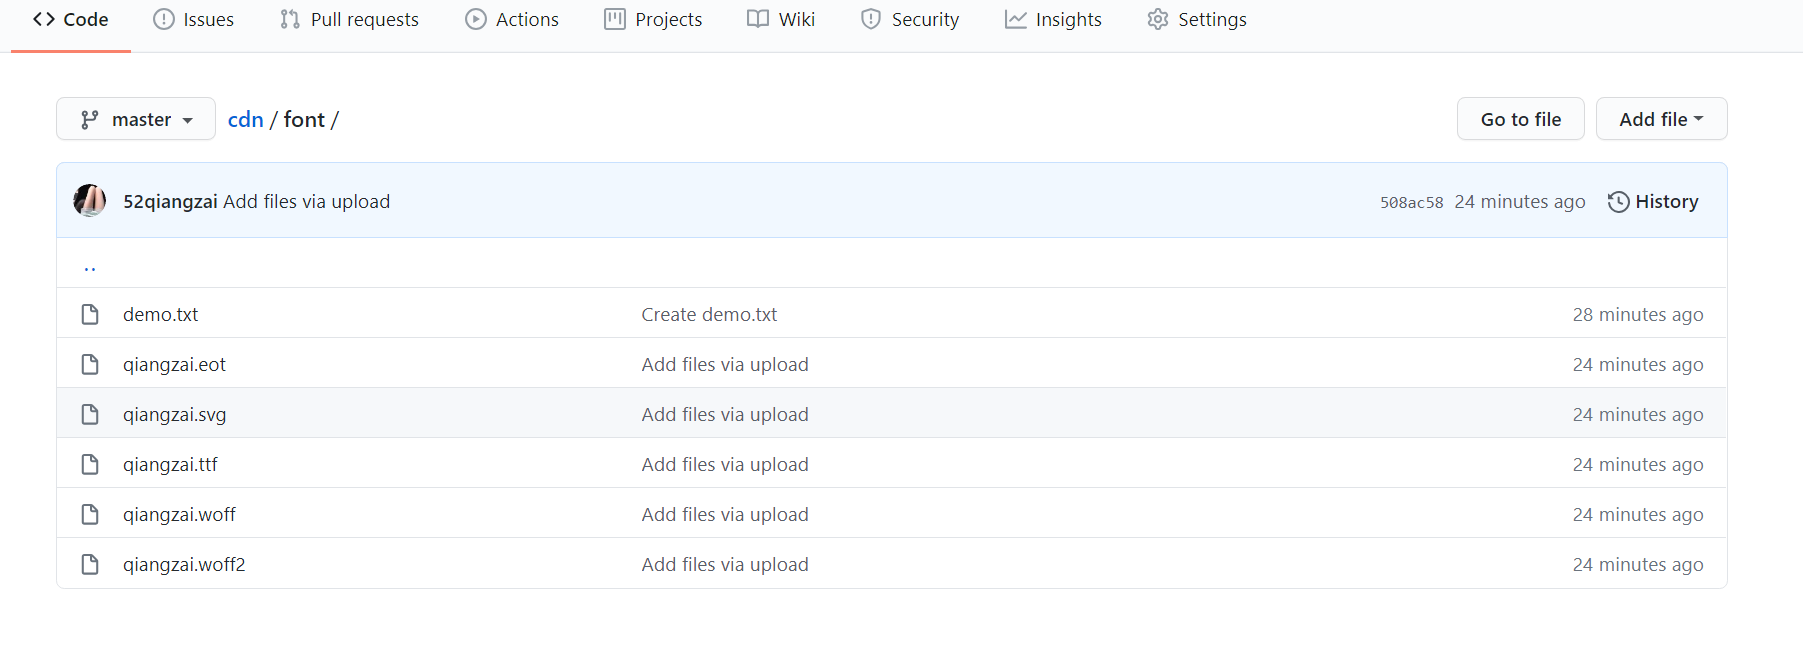1803x658 pixels.
Task: Expand the Add file dropdown
Action: [1661, 119]
